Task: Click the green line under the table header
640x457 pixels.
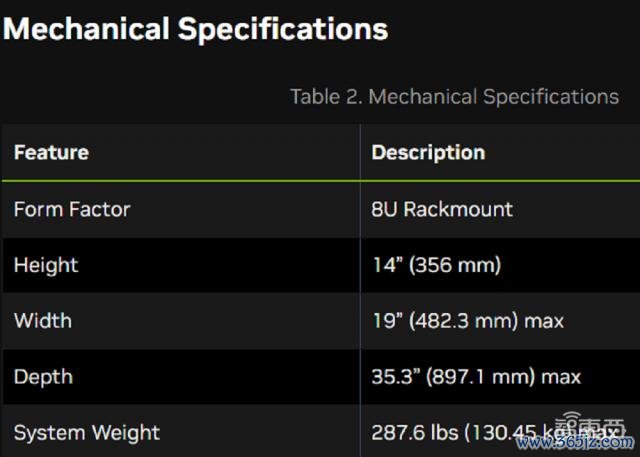Action: pos(321,180)
